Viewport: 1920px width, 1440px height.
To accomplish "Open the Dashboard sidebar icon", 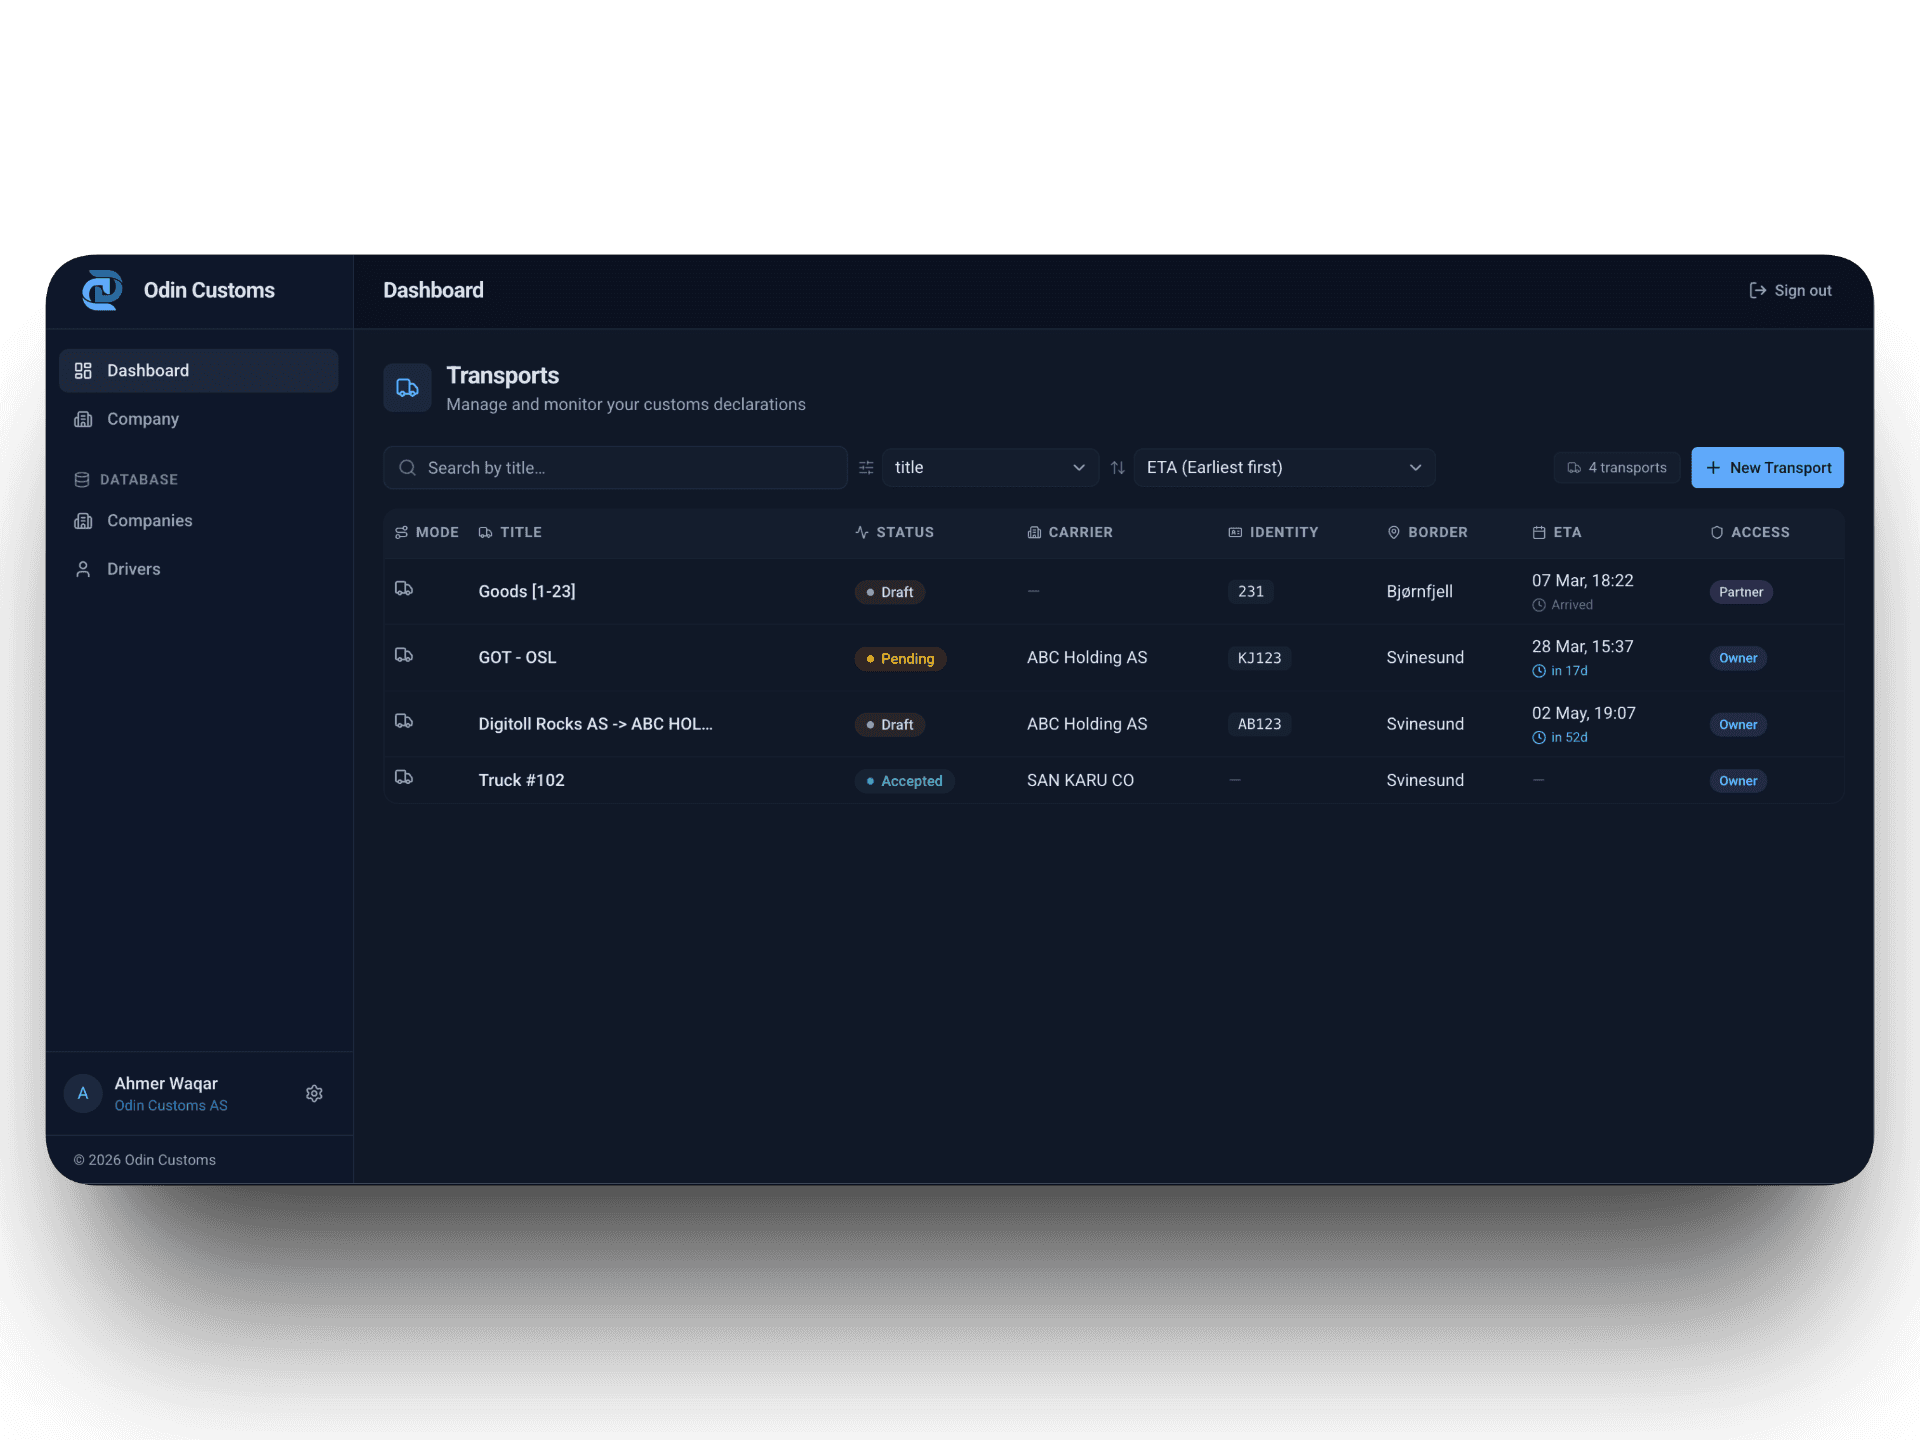I will coord(84,370).
